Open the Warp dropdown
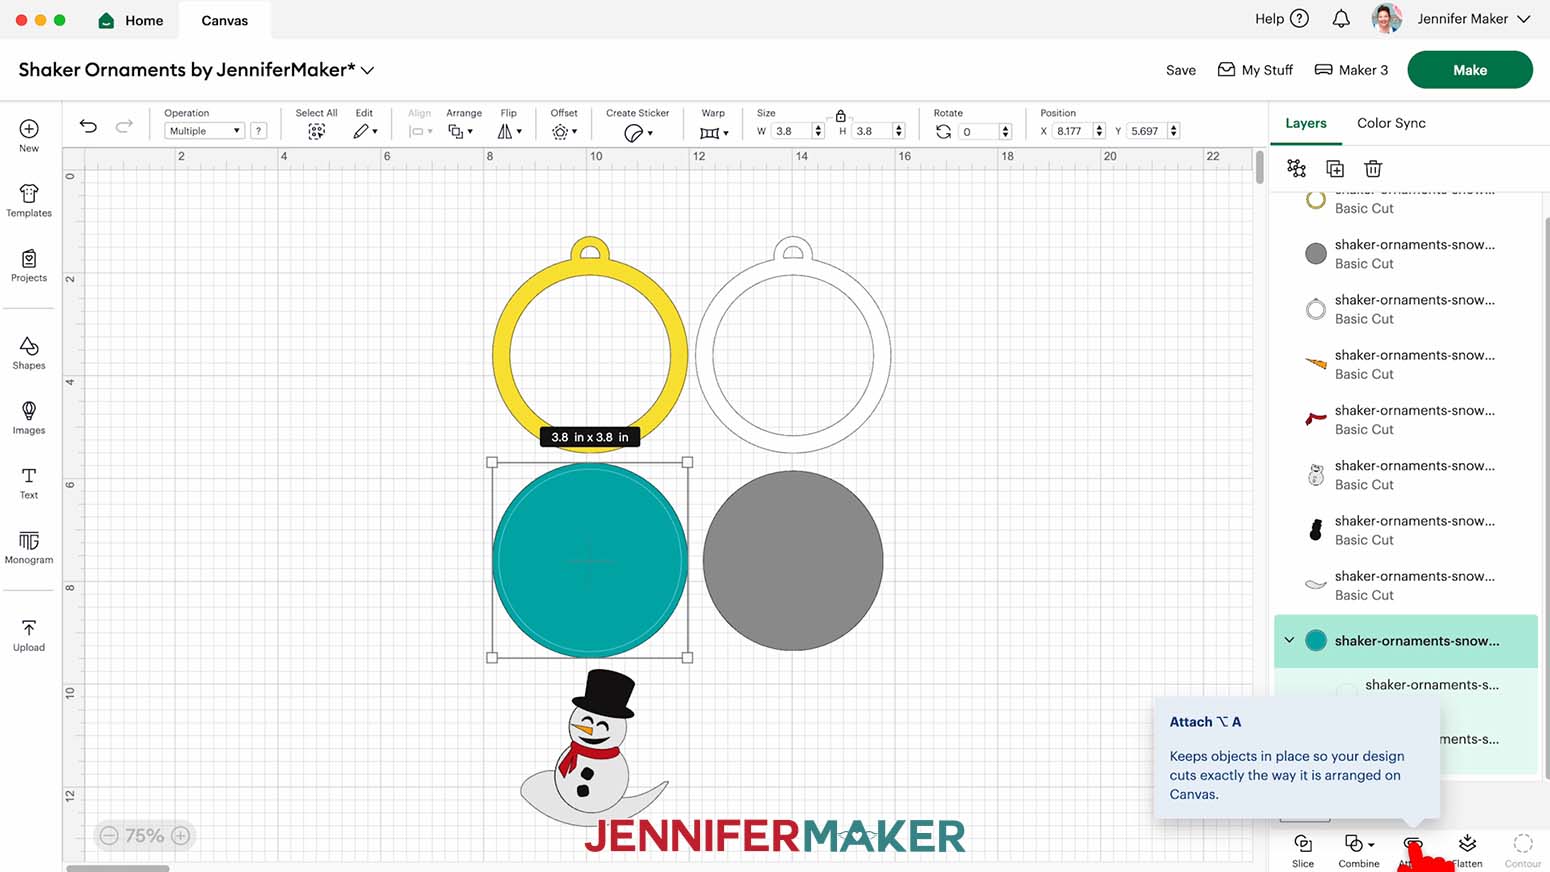 tap(714, 132)
